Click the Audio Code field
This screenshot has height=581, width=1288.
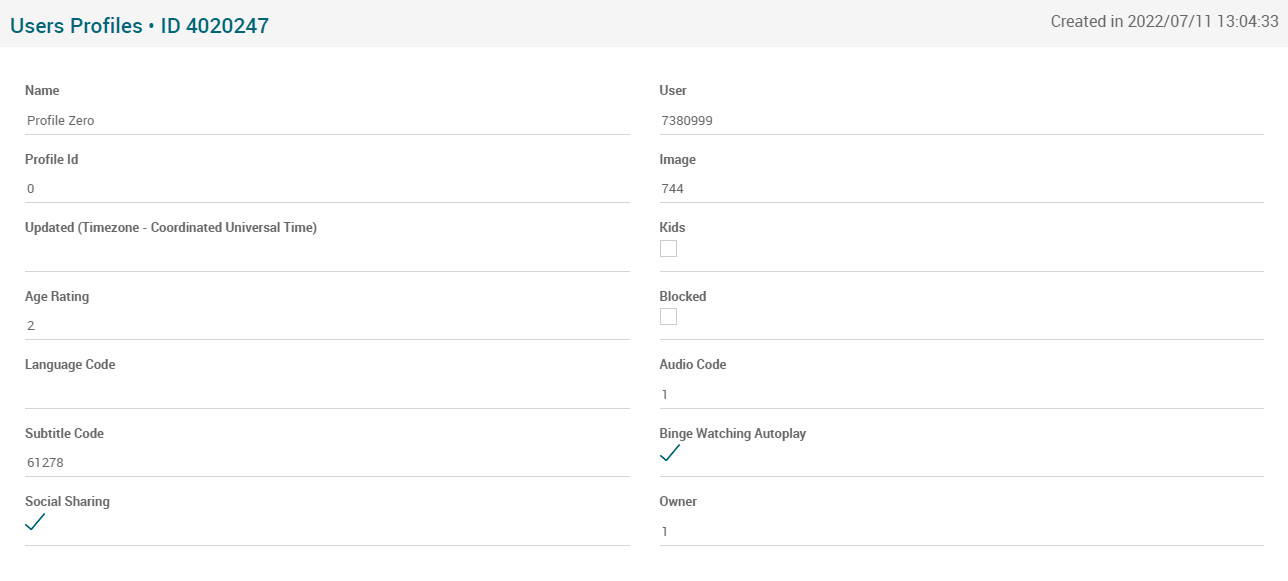pyautogui.click(x=961, y=395)
